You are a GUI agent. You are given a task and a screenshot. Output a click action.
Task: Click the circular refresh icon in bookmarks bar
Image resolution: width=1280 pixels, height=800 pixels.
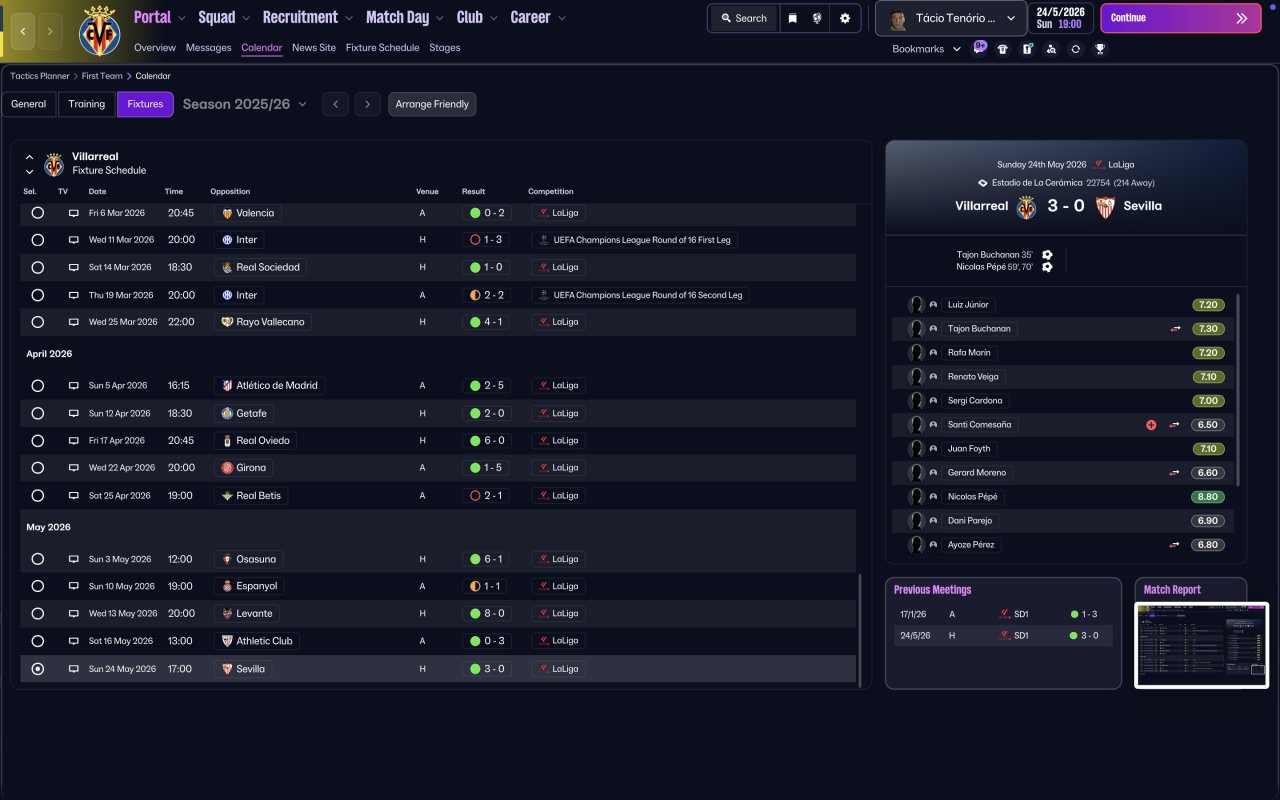click(1075, 49)
